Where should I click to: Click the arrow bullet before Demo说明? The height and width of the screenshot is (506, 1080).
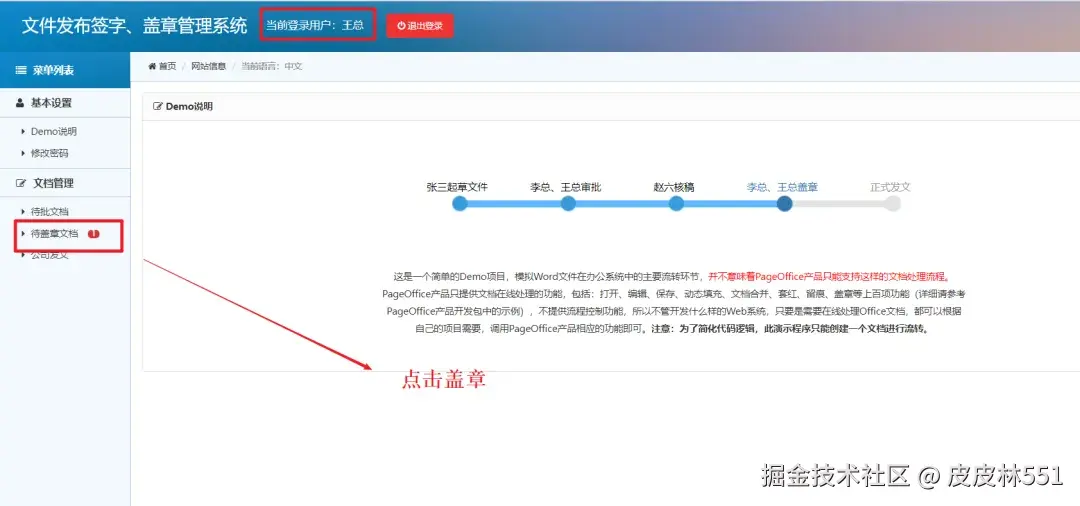23,131
